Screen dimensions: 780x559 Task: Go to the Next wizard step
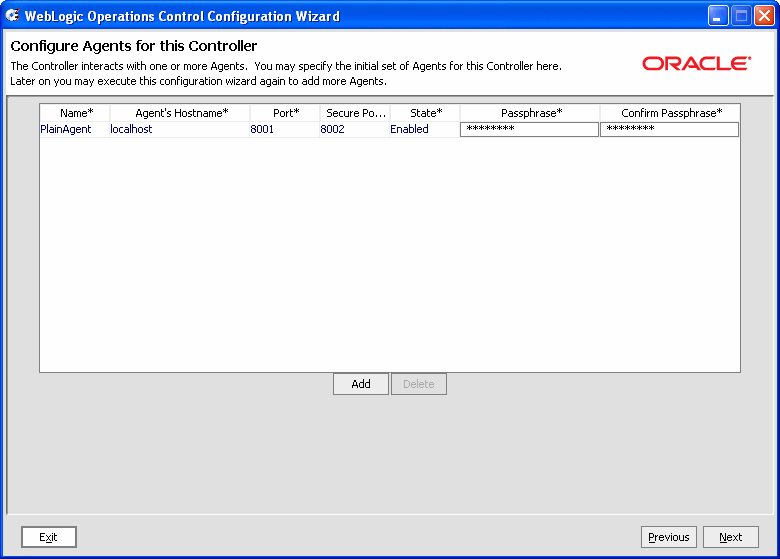731,537
